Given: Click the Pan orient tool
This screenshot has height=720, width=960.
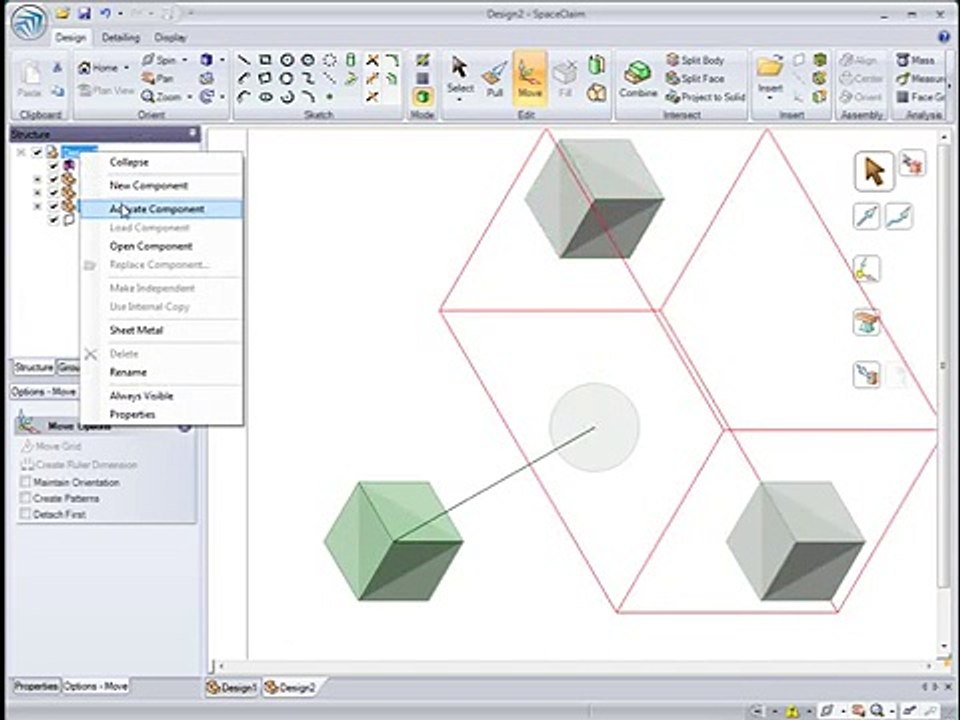Looking at the screenshot, I should (158, 78).
